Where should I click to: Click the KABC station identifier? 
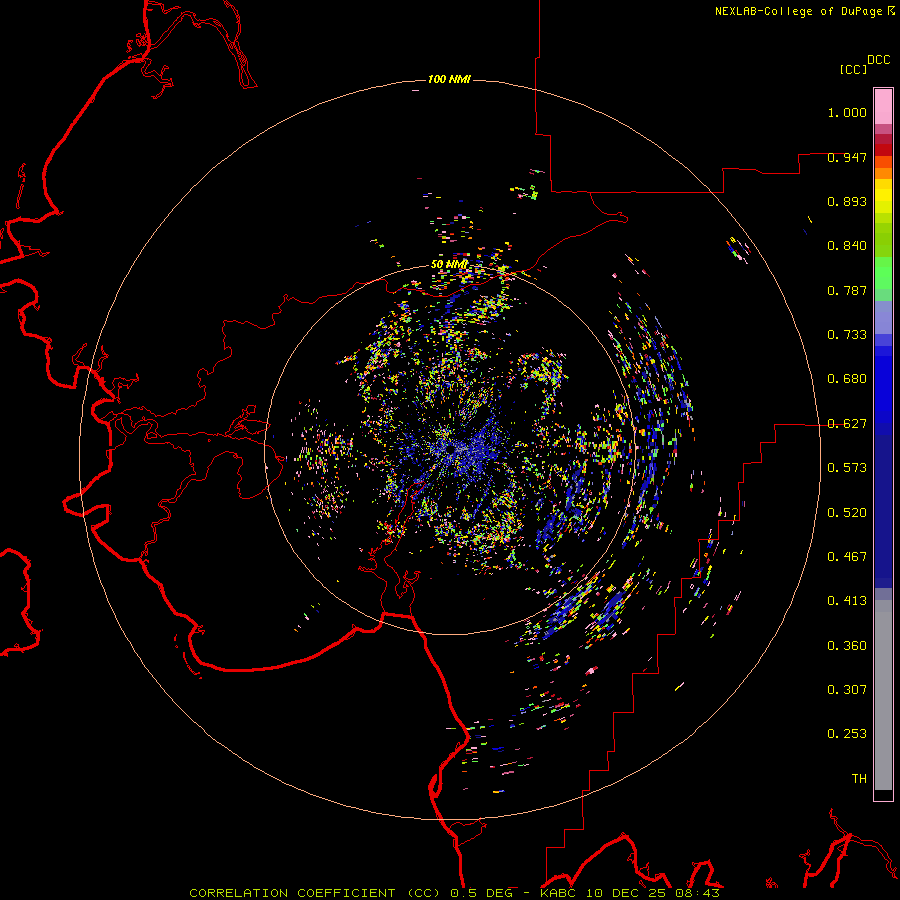(x=557, y=893)
